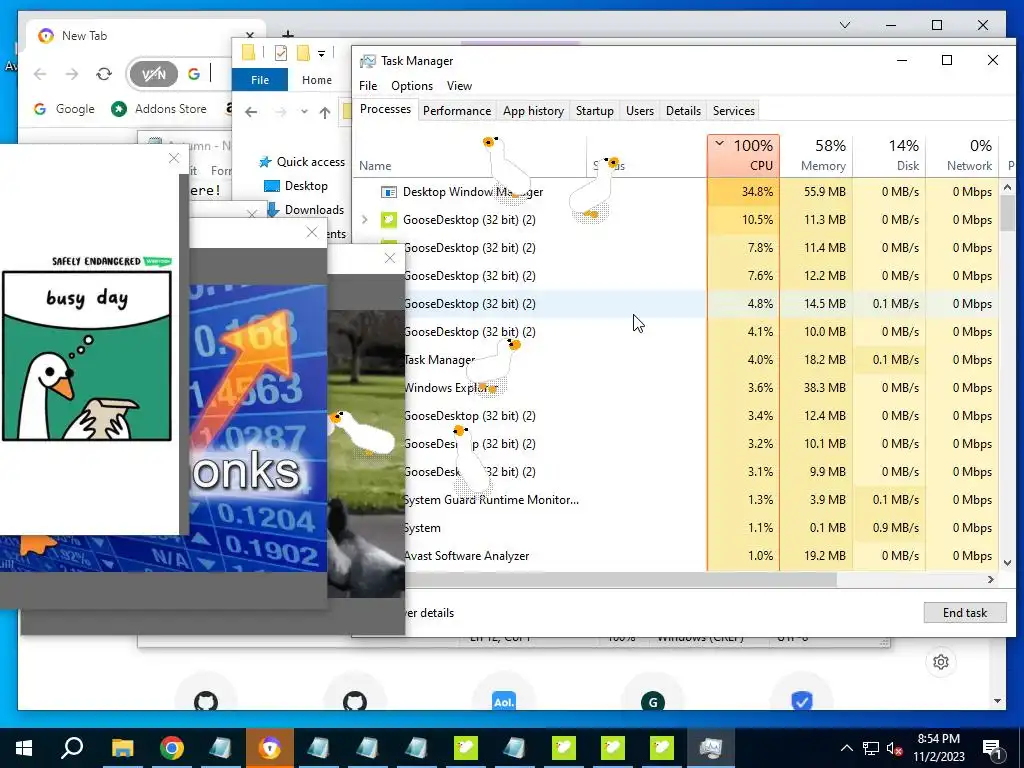Select Downloads in Explorer sidebar

tap(305, 210)
